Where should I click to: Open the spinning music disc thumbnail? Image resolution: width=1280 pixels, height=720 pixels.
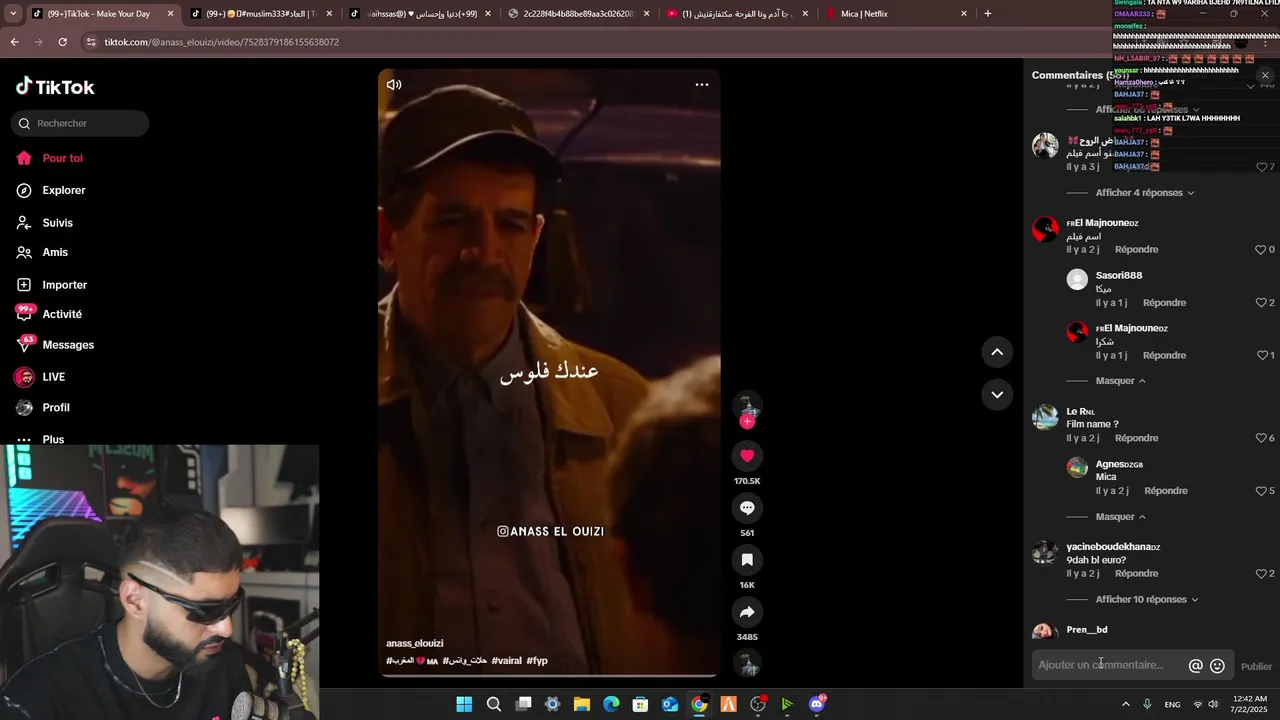click(x=747, y=663)
